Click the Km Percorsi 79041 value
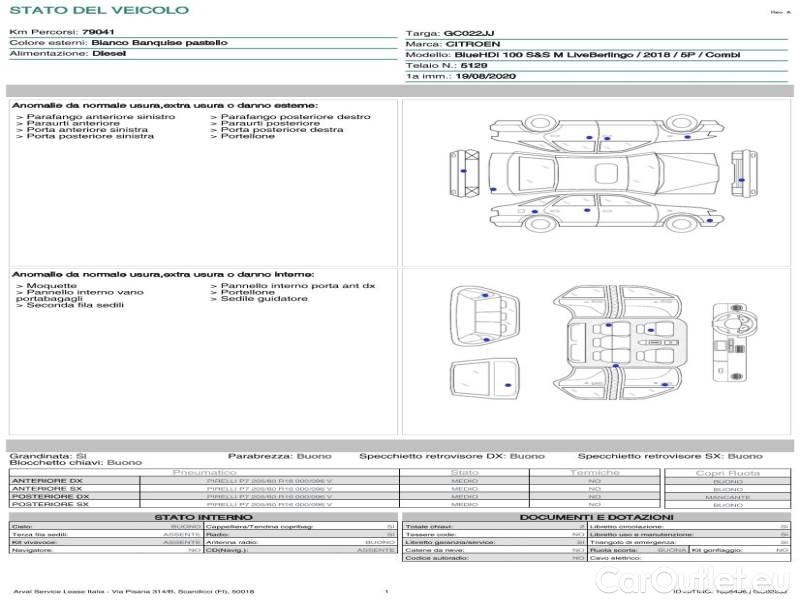The height and width of the screenshot is (600, 800). 97,33
